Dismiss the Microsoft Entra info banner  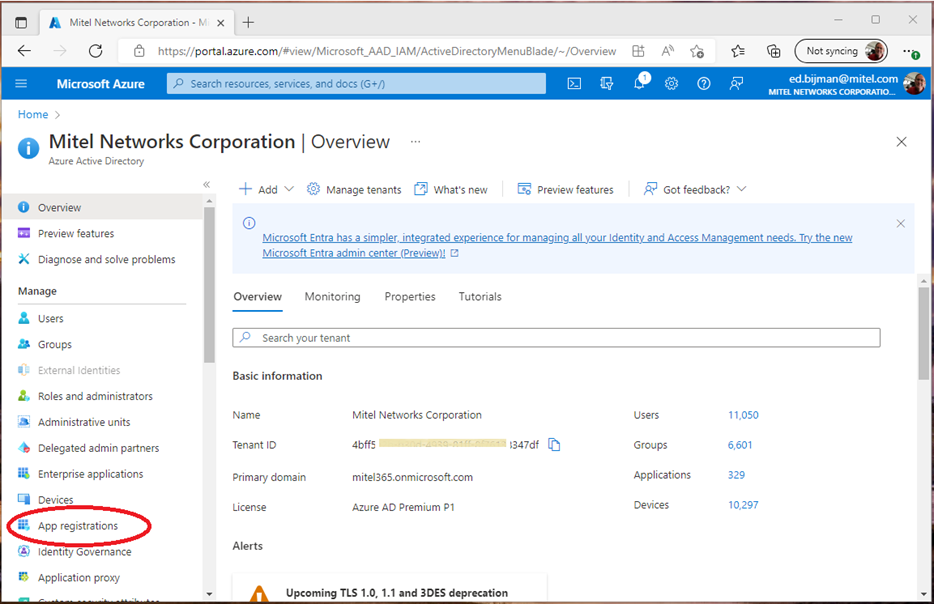(x=900, y=223)
